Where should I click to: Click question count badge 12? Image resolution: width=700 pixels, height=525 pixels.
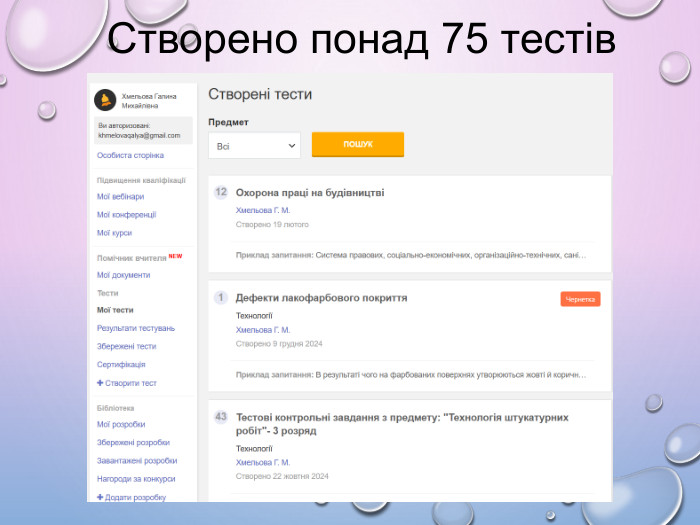221,192
